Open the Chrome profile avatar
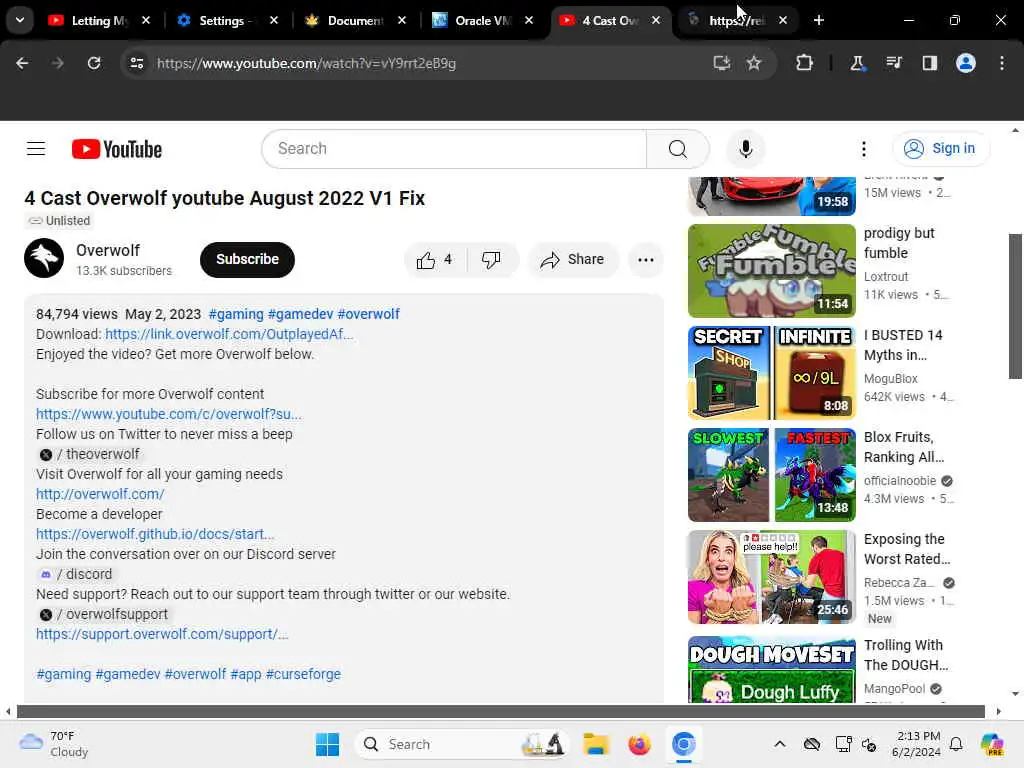The height and width of the screenshot is (768, 1024). coord(966,63)
